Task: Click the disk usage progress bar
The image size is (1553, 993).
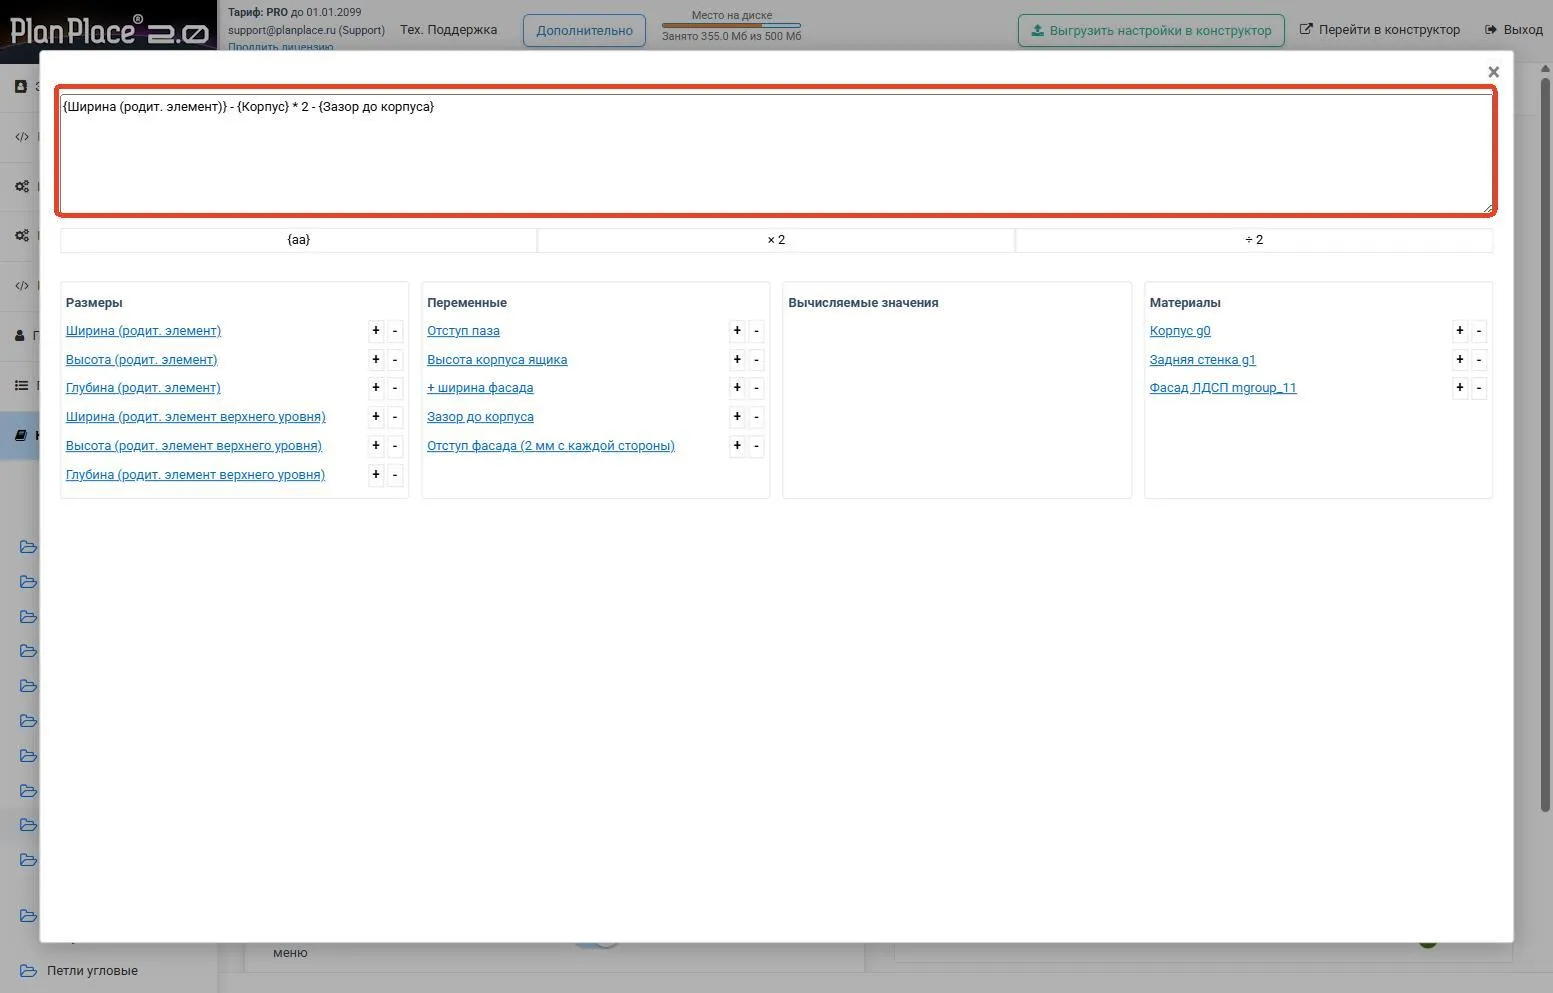Action: (731, 25)
